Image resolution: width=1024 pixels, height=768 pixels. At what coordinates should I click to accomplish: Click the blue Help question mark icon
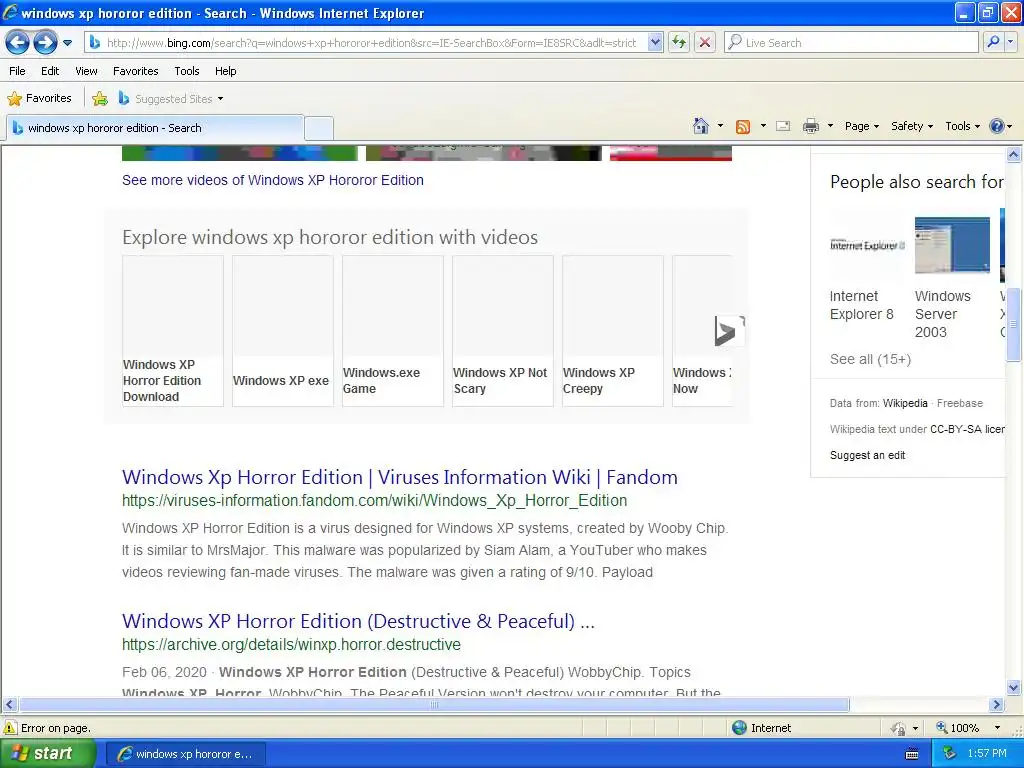997,126
